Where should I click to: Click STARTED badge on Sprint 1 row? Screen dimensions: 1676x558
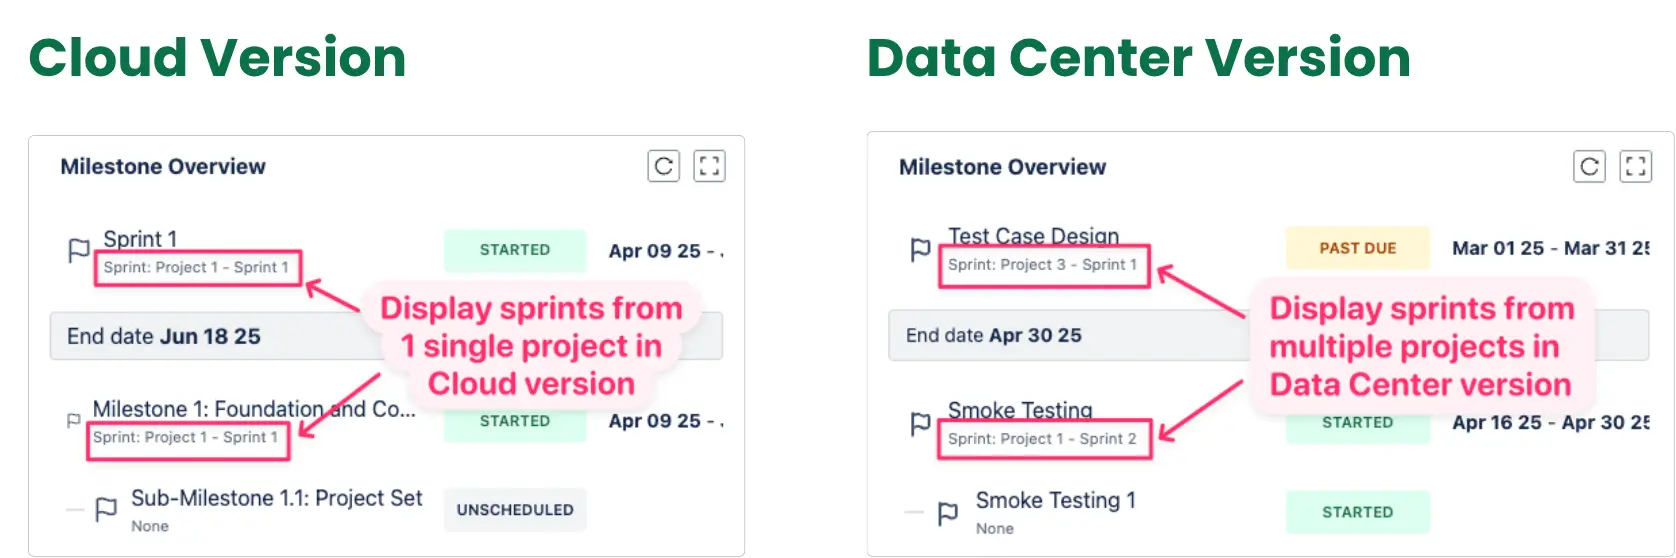coord(514,250)
